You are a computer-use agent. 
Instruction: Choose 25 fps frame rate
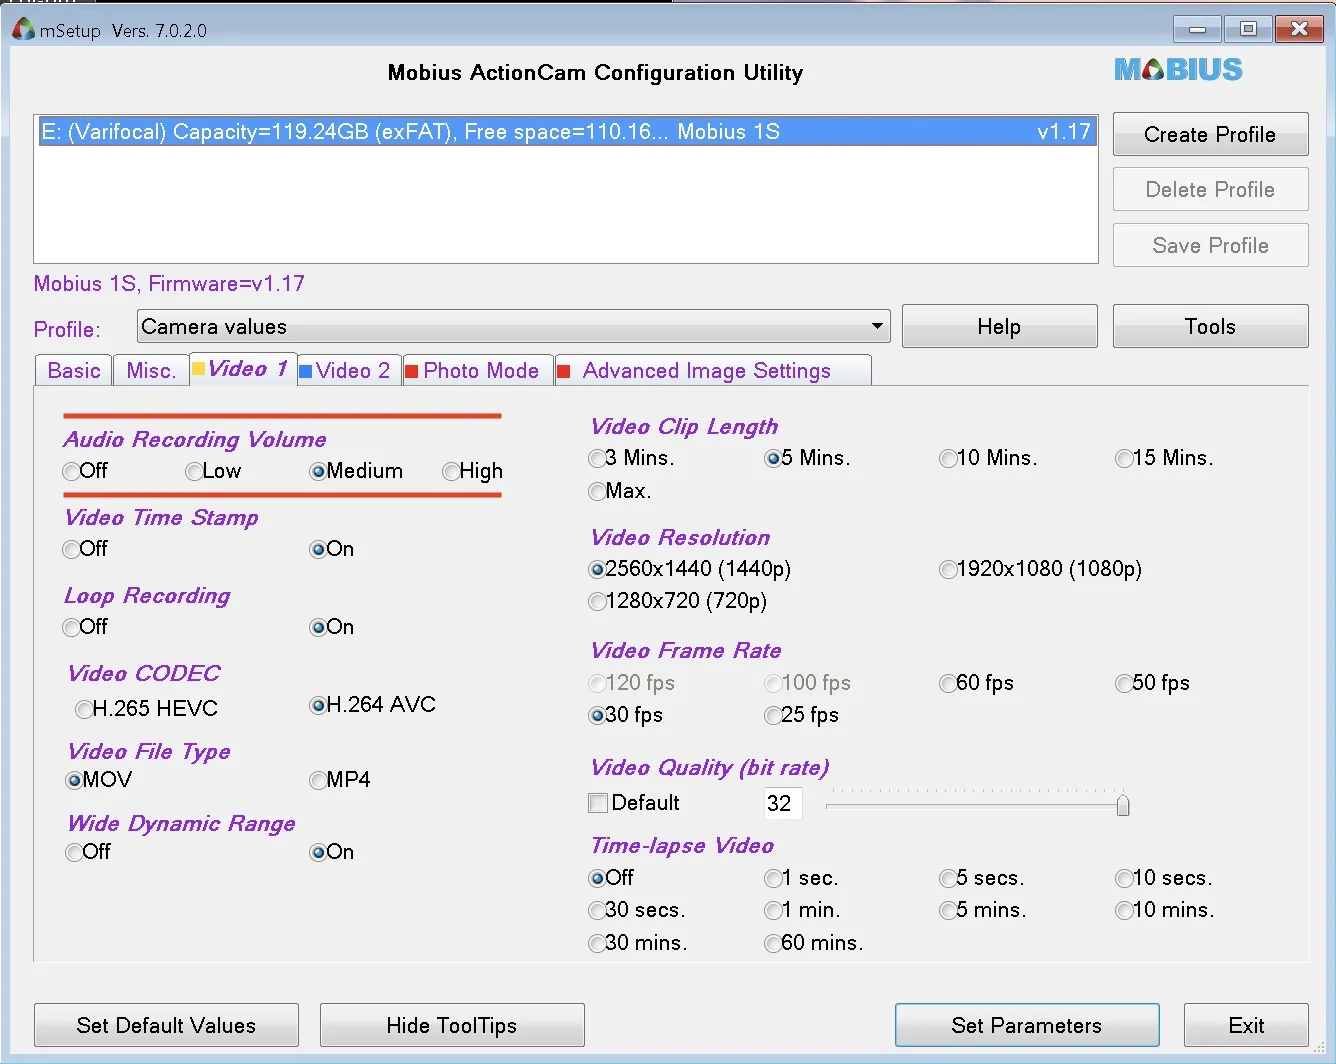773,715
